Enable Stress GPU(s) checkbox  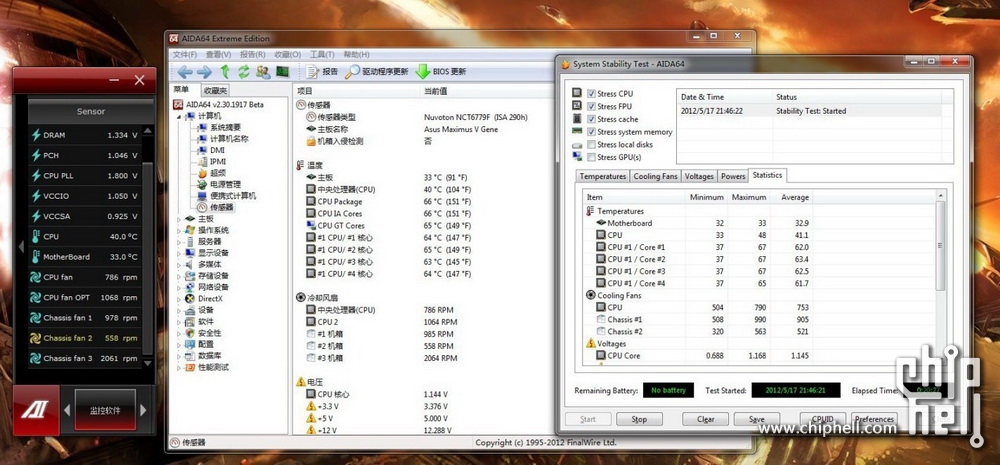click(x=591, y=158)
